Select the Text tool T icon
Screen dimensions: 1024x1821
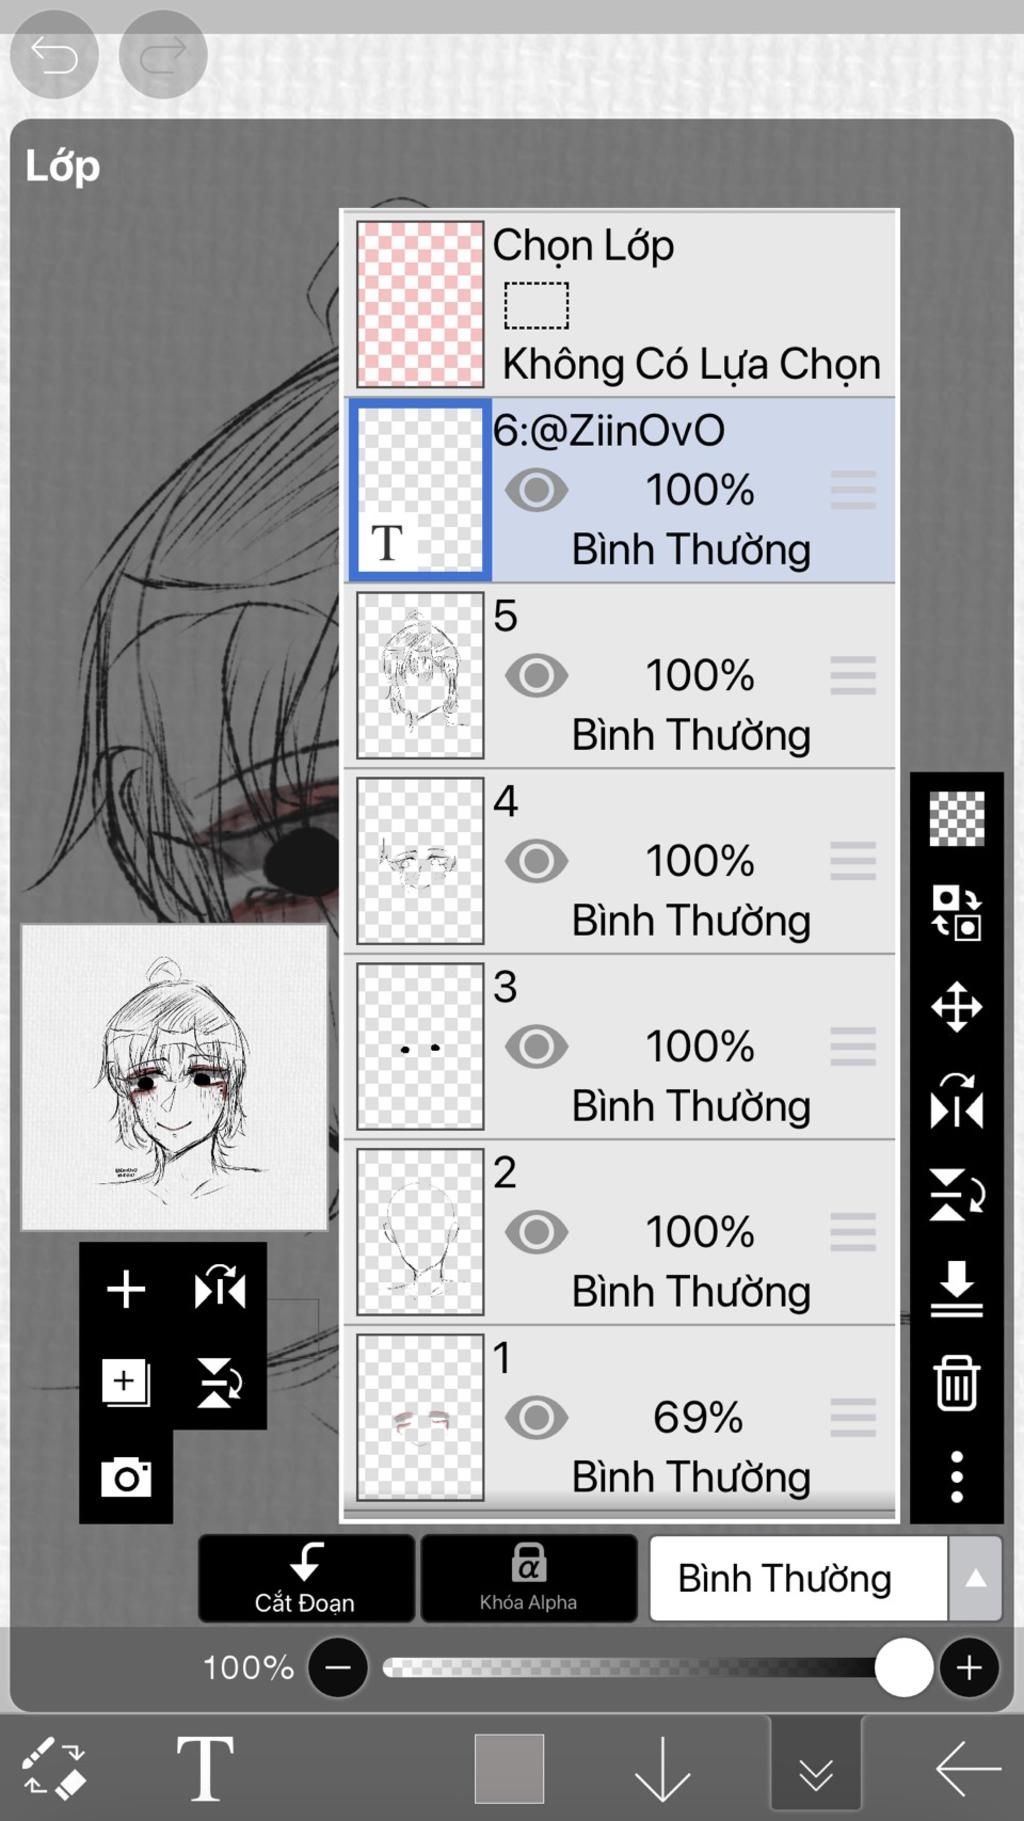[x=205, y=1768]
